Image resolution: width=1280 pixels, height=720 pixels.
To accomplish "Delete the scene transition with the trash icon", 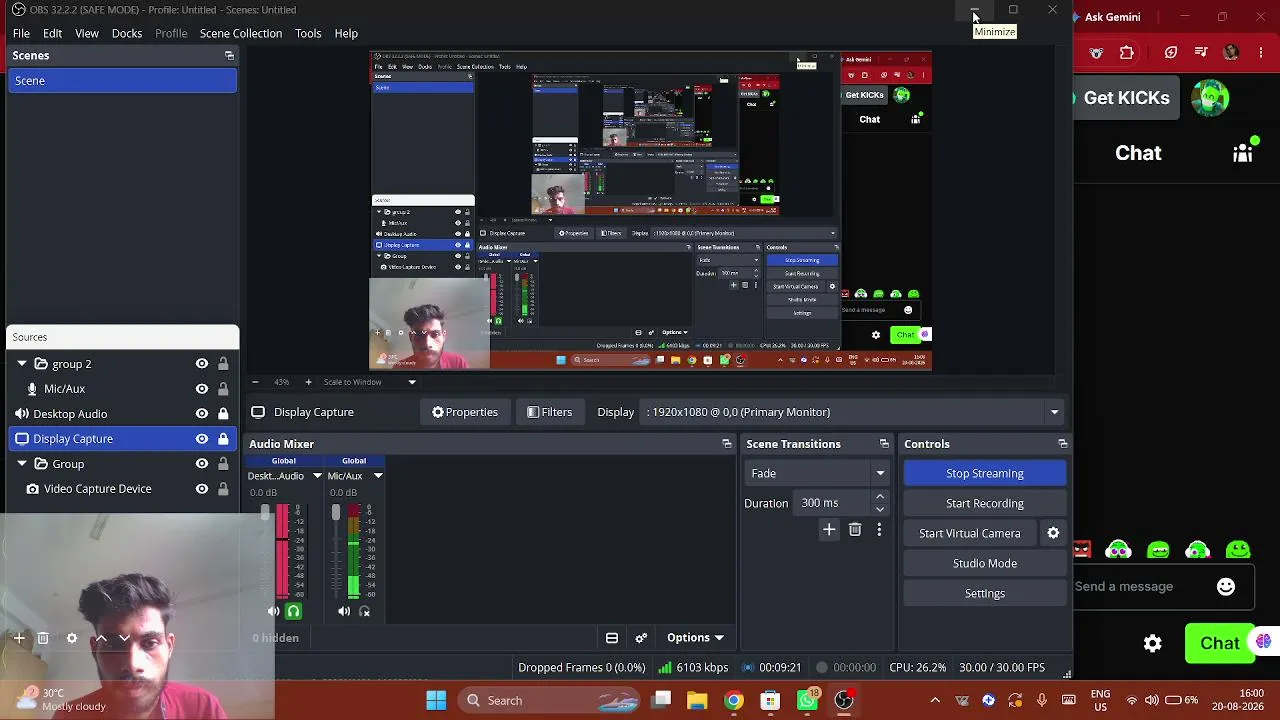I will (x=855, y=530).
